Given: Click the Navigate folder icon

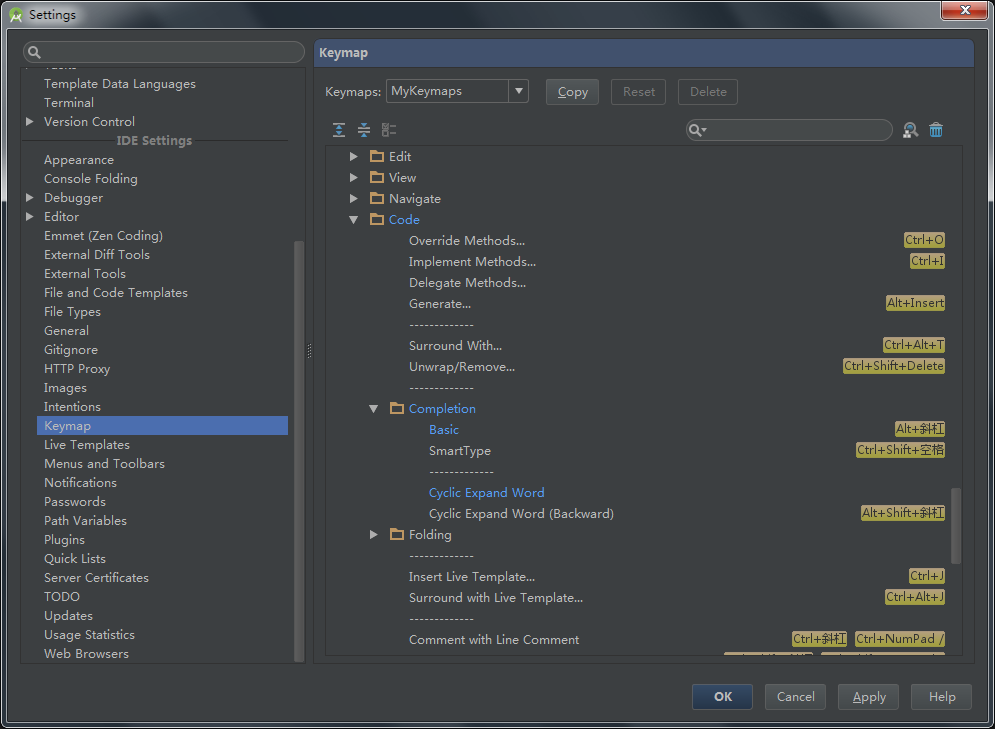Looking at the screenshot, I should pos(377,198).
